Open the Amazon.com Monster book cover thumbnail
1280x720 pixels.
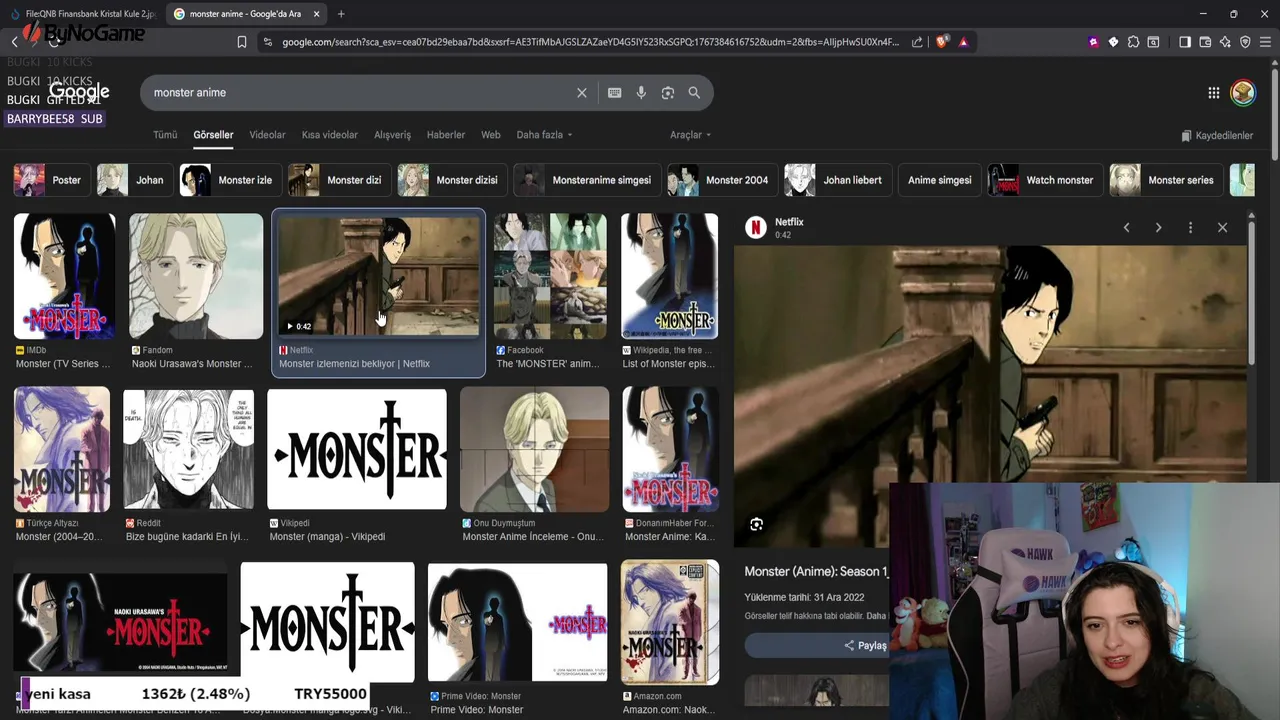[669, 622]
